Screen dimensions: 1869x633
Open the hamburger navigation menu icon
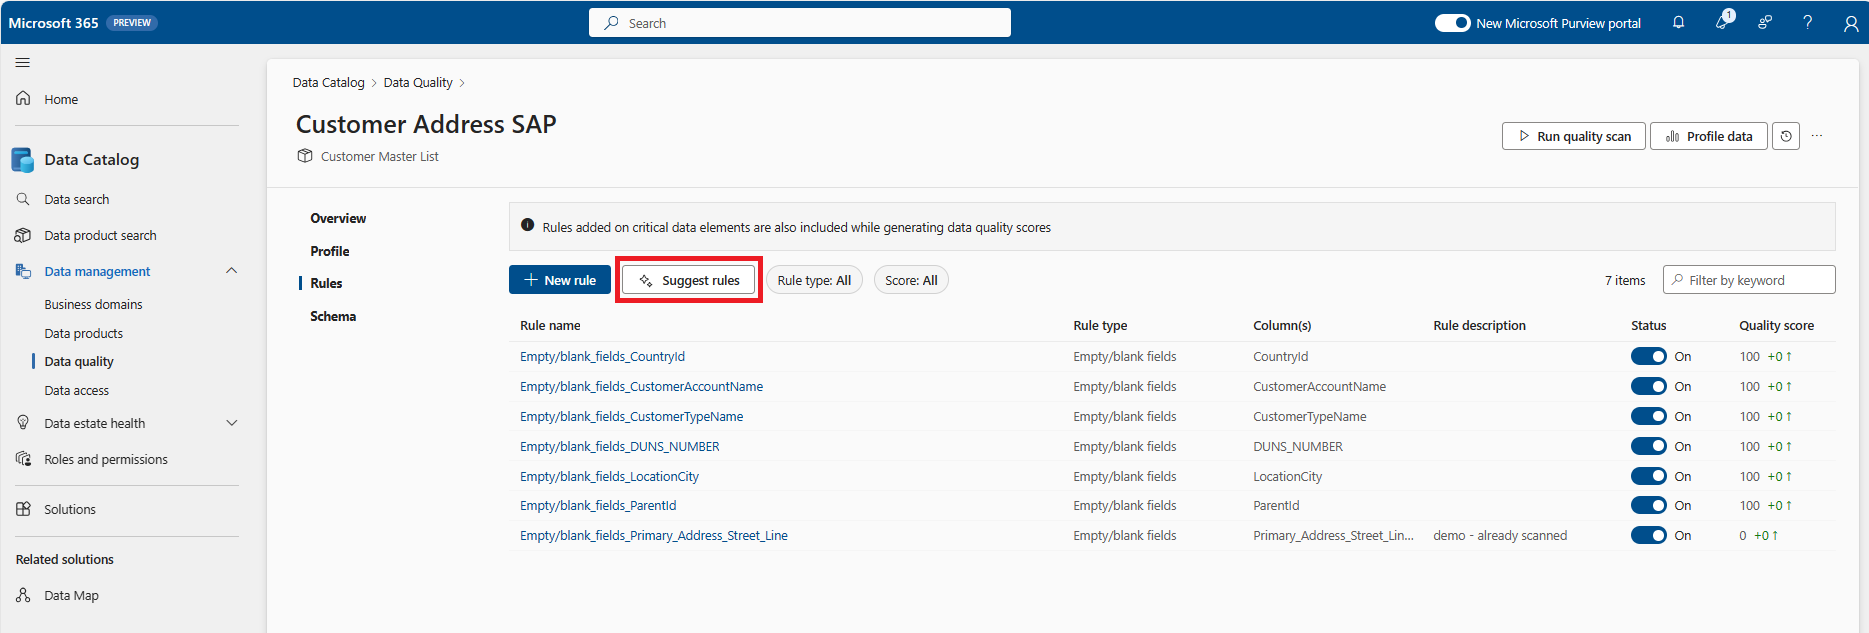coord(22,62)
